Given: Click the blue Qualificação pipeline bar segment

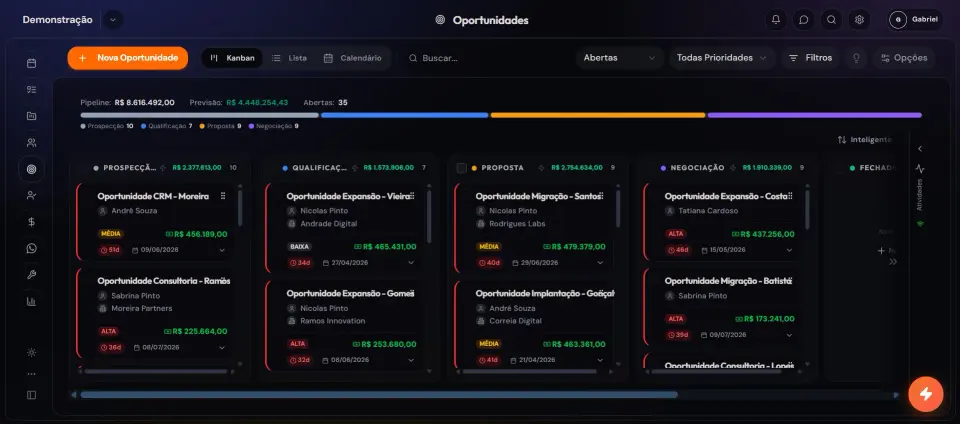Looking at the screenshot, I should (405, 115).
